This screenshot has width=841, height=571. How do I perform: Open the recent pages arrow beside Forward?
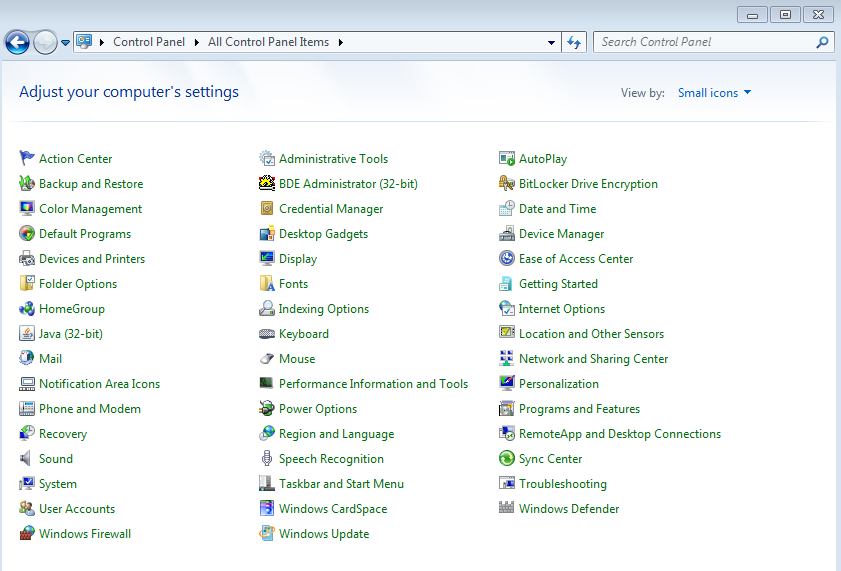coord(65,42)
